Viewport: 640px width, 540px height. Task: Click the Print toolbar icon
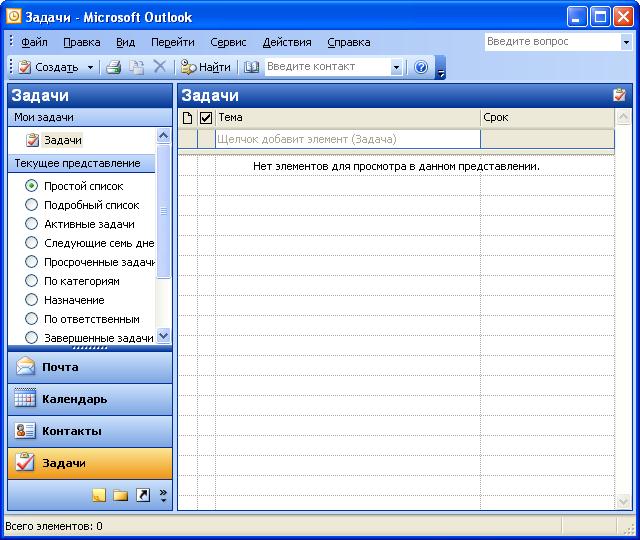point(113,67)
